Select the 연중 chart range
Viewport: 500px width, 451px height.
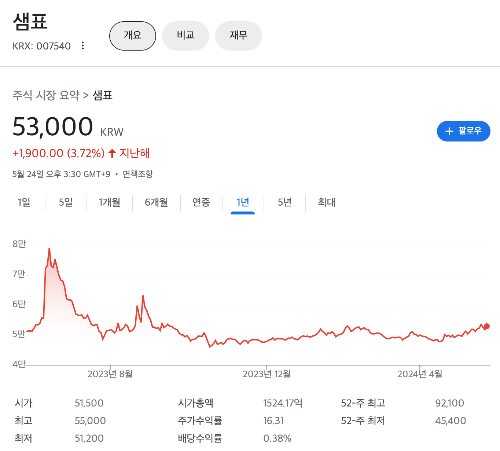pos(201,202)
